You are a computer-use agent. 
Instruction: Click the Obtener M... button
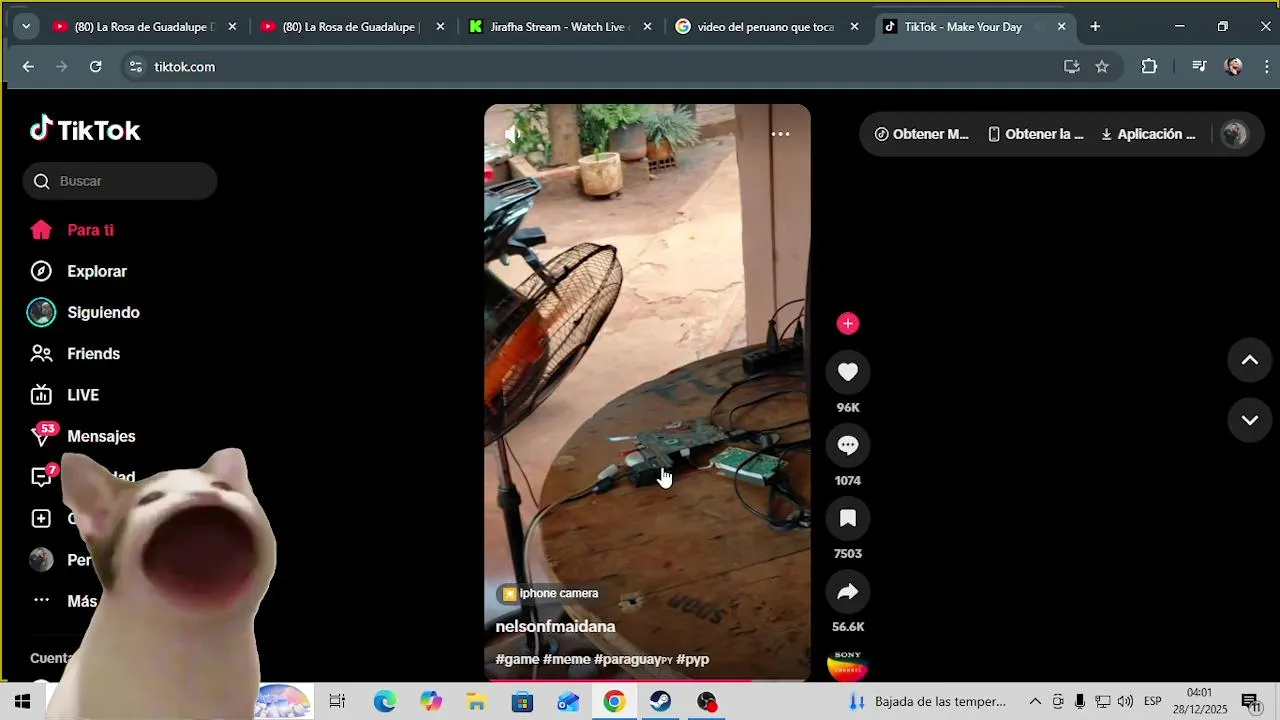(x=921, y=134)
